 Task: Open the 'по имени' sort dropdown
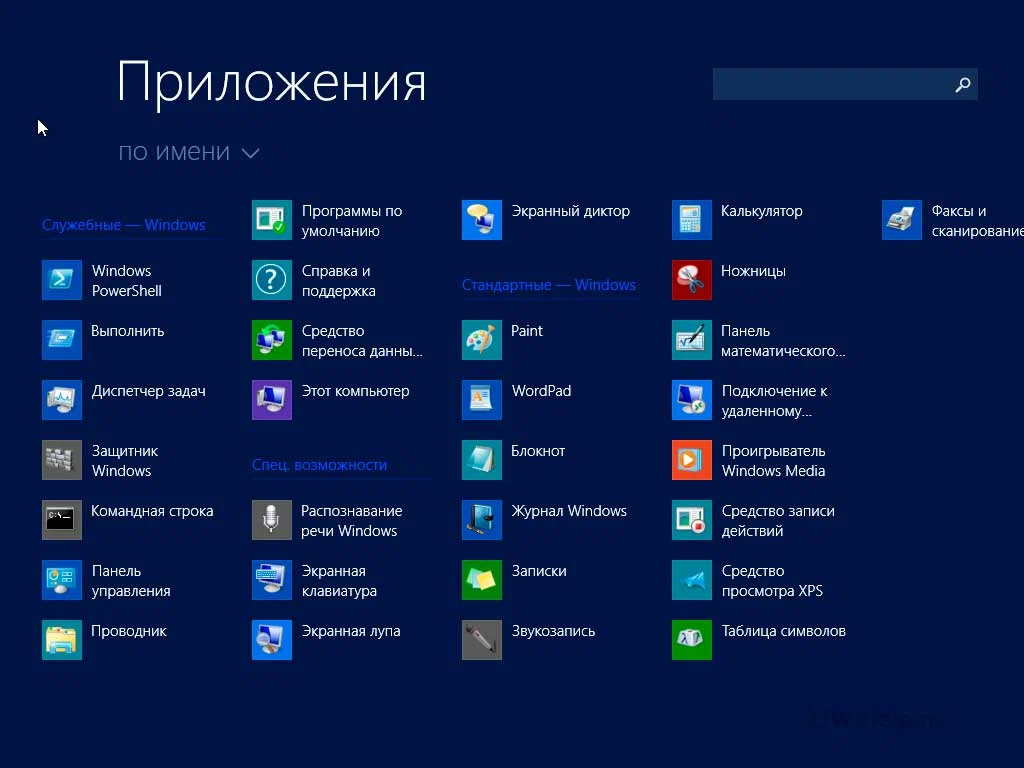click(189, 152)
